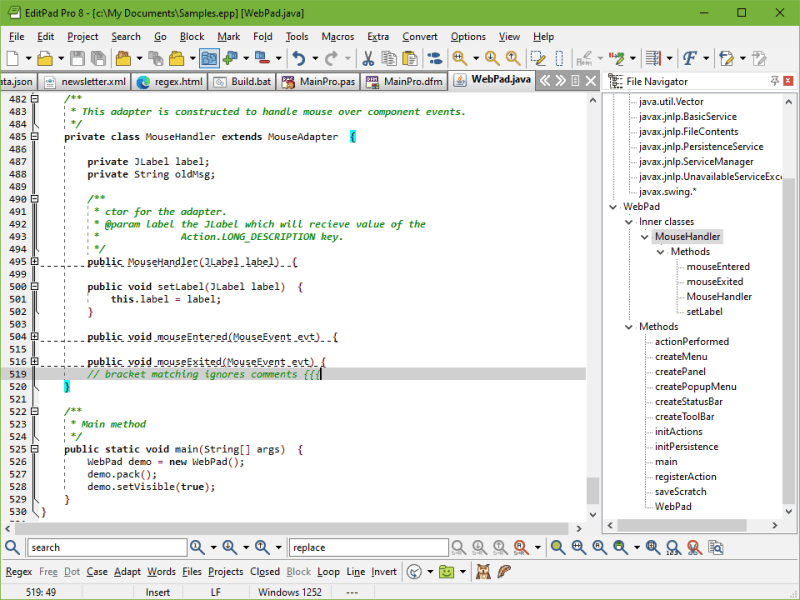The image size is (800, 600).
Task: Toggle the Loop search option
Action: tap(328, 571)
